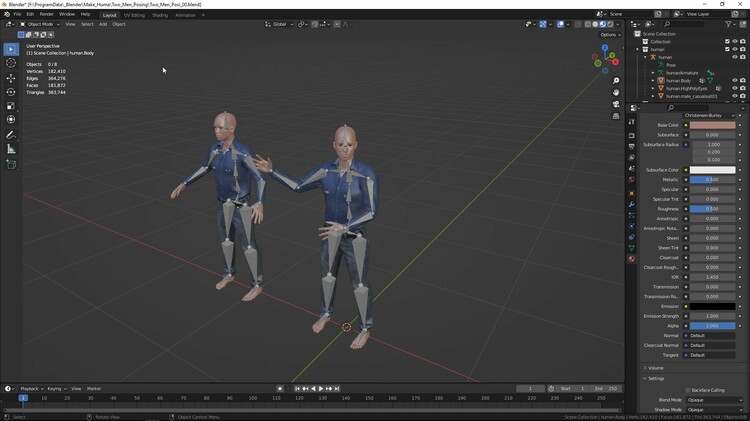Click the Options button in viewport

coord(609,34)
